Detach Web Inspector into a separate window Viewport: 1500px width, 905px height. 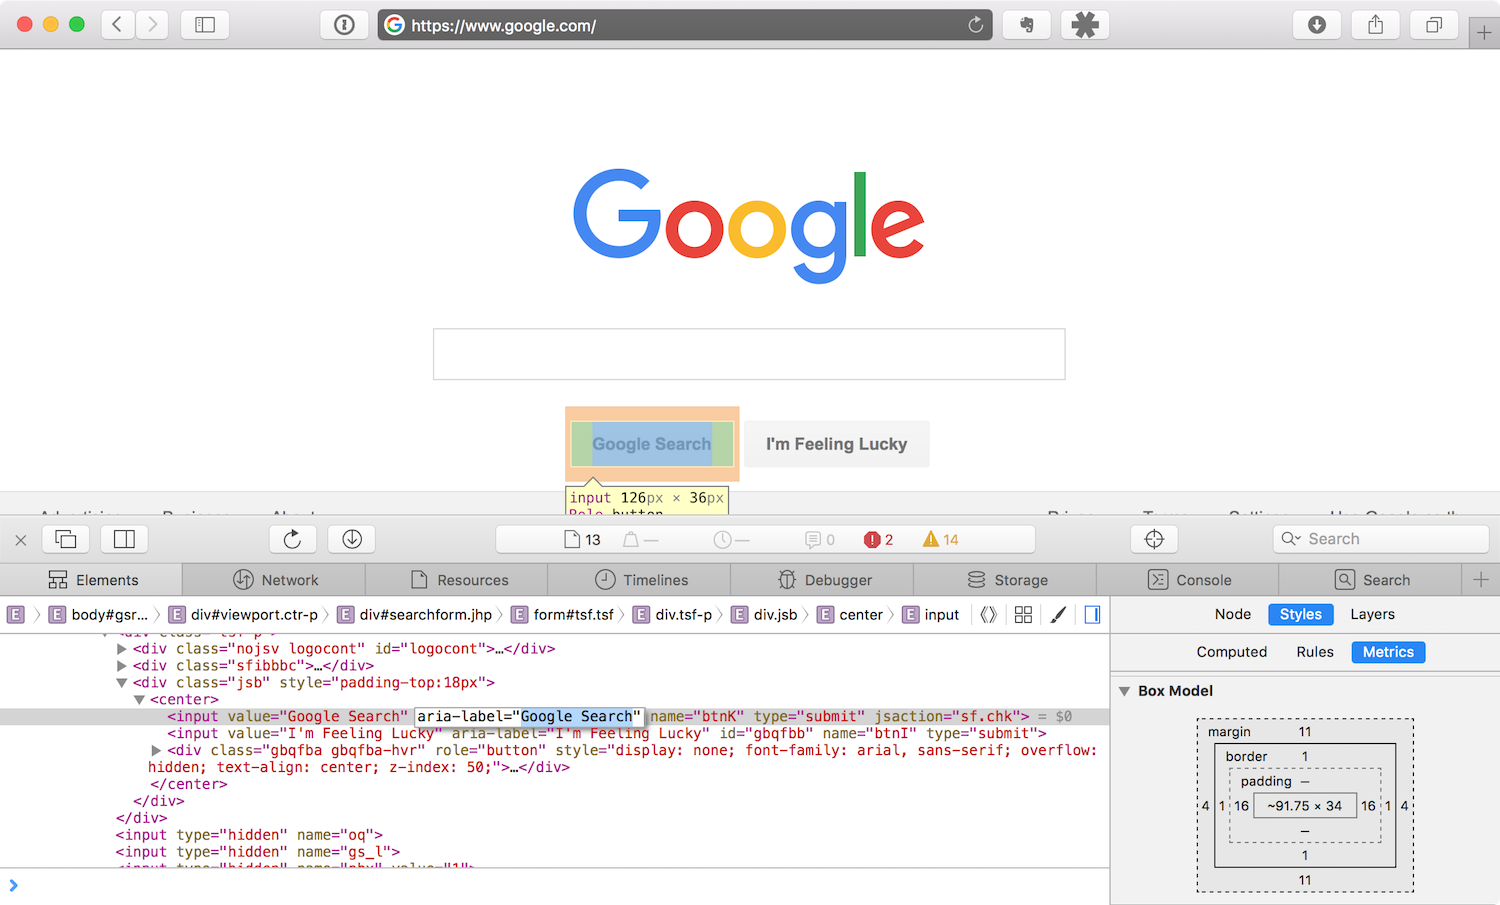click(x=65, y=539)
